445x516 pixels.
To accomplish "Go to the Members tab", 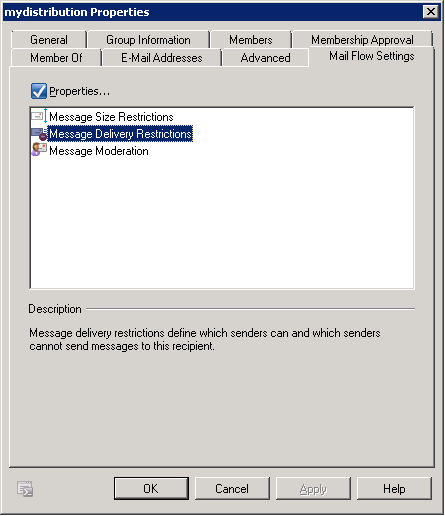I will pyautogui.click(x=251, y=40).
